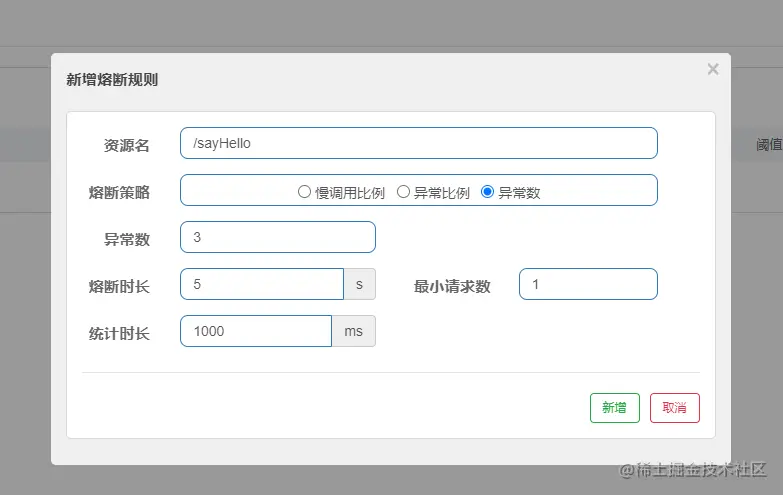Click the 'ms' unit label of 统计时长
Image resolution: width=783 pixels, height=495 pixels.
pos(354,331)
